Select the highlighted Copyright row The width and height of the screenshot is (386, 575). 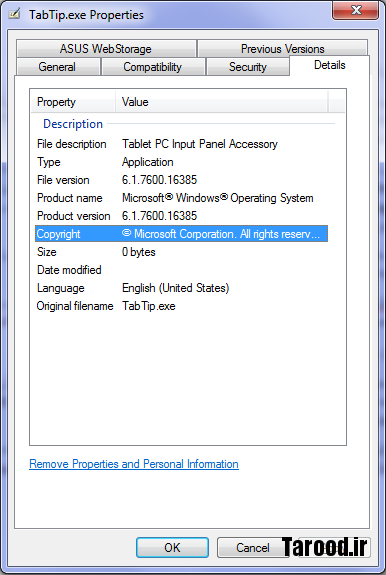click(x=181, y=234)
